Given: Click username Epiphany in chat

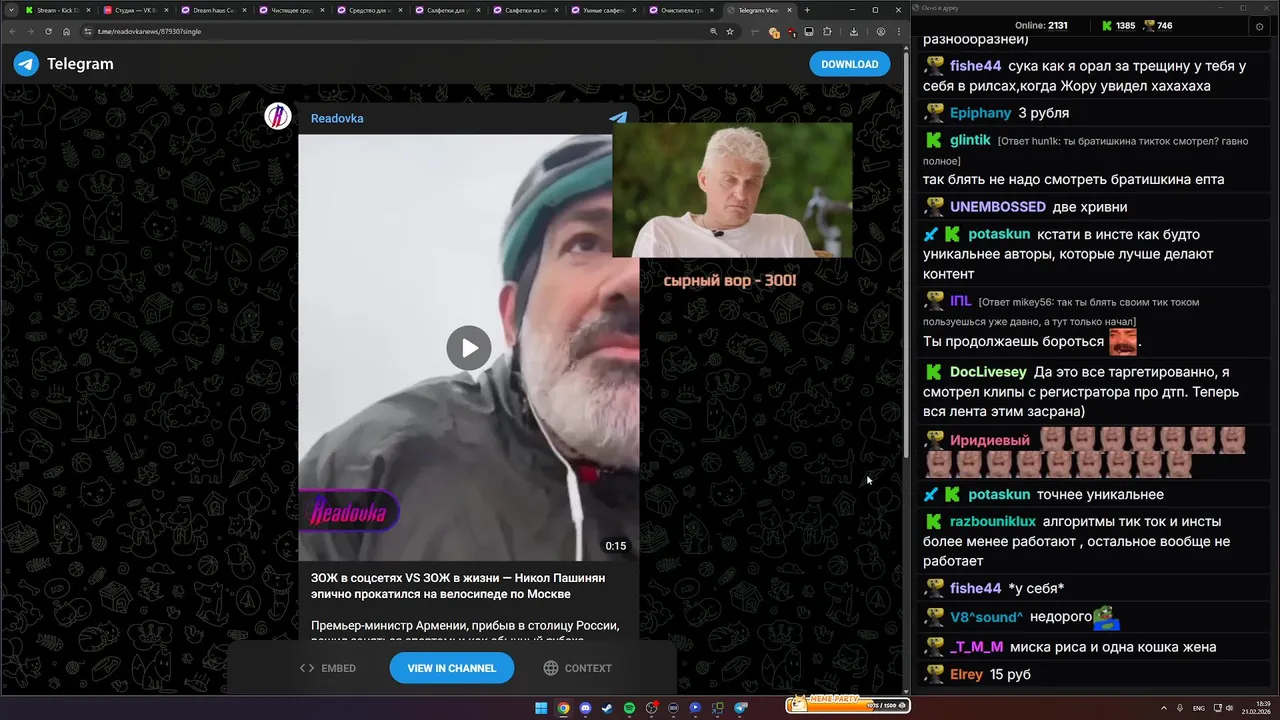Looking at the screenshot, I should coord(981,113).
